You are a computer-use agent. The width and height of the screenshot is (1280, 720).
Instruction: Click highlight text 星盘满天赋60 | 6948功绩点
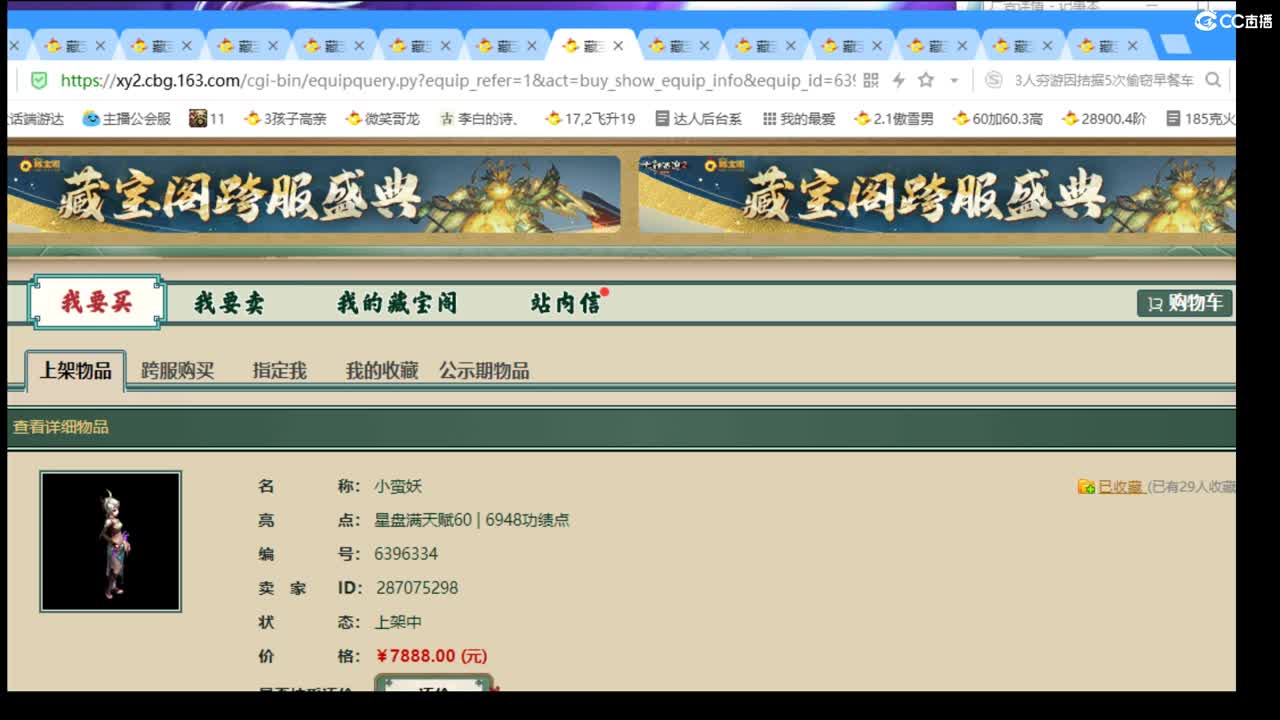(472, 520)
